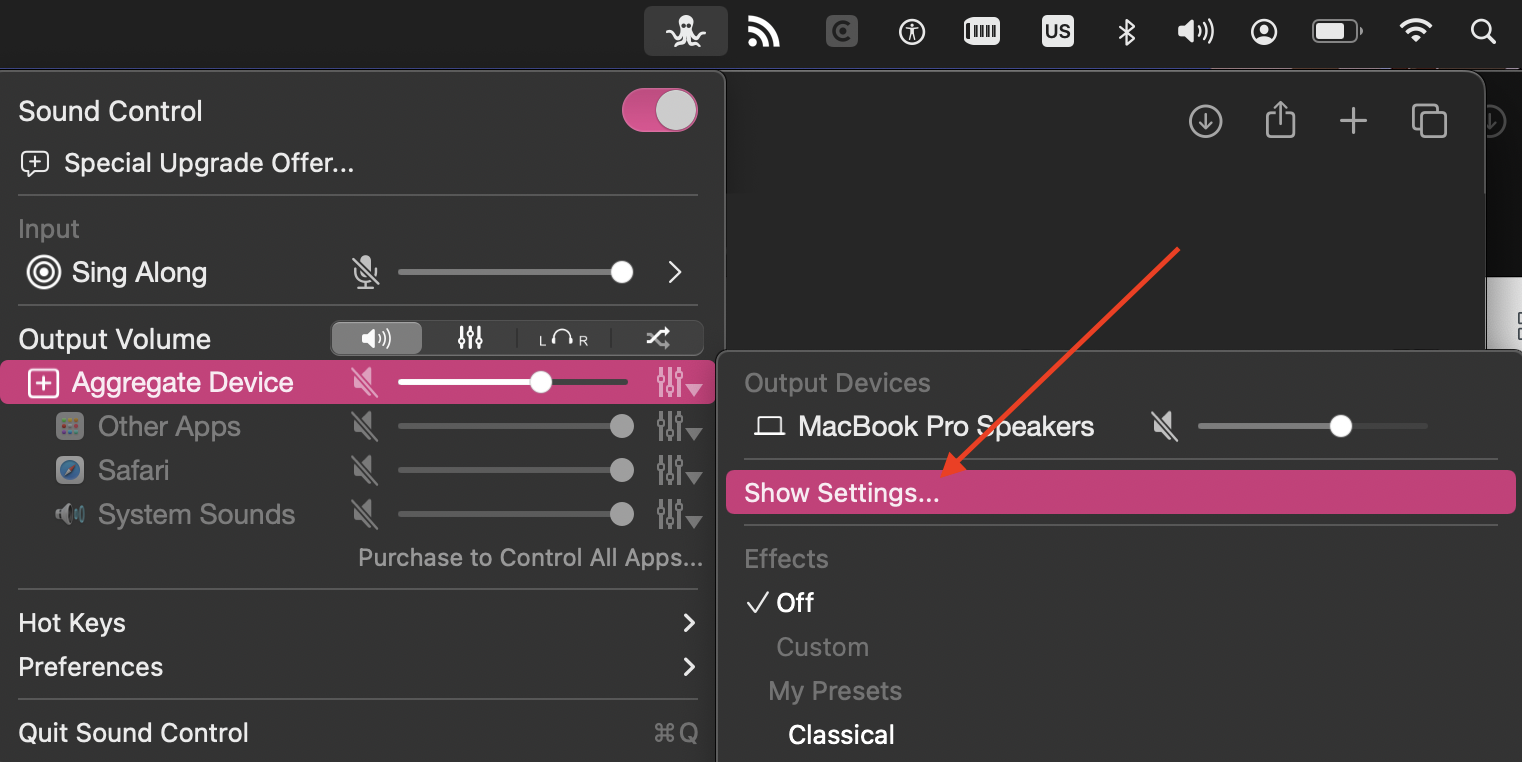1522x762 pixels.
Task: Expand the Sing Along input chevron
Action: pos(675,272)
